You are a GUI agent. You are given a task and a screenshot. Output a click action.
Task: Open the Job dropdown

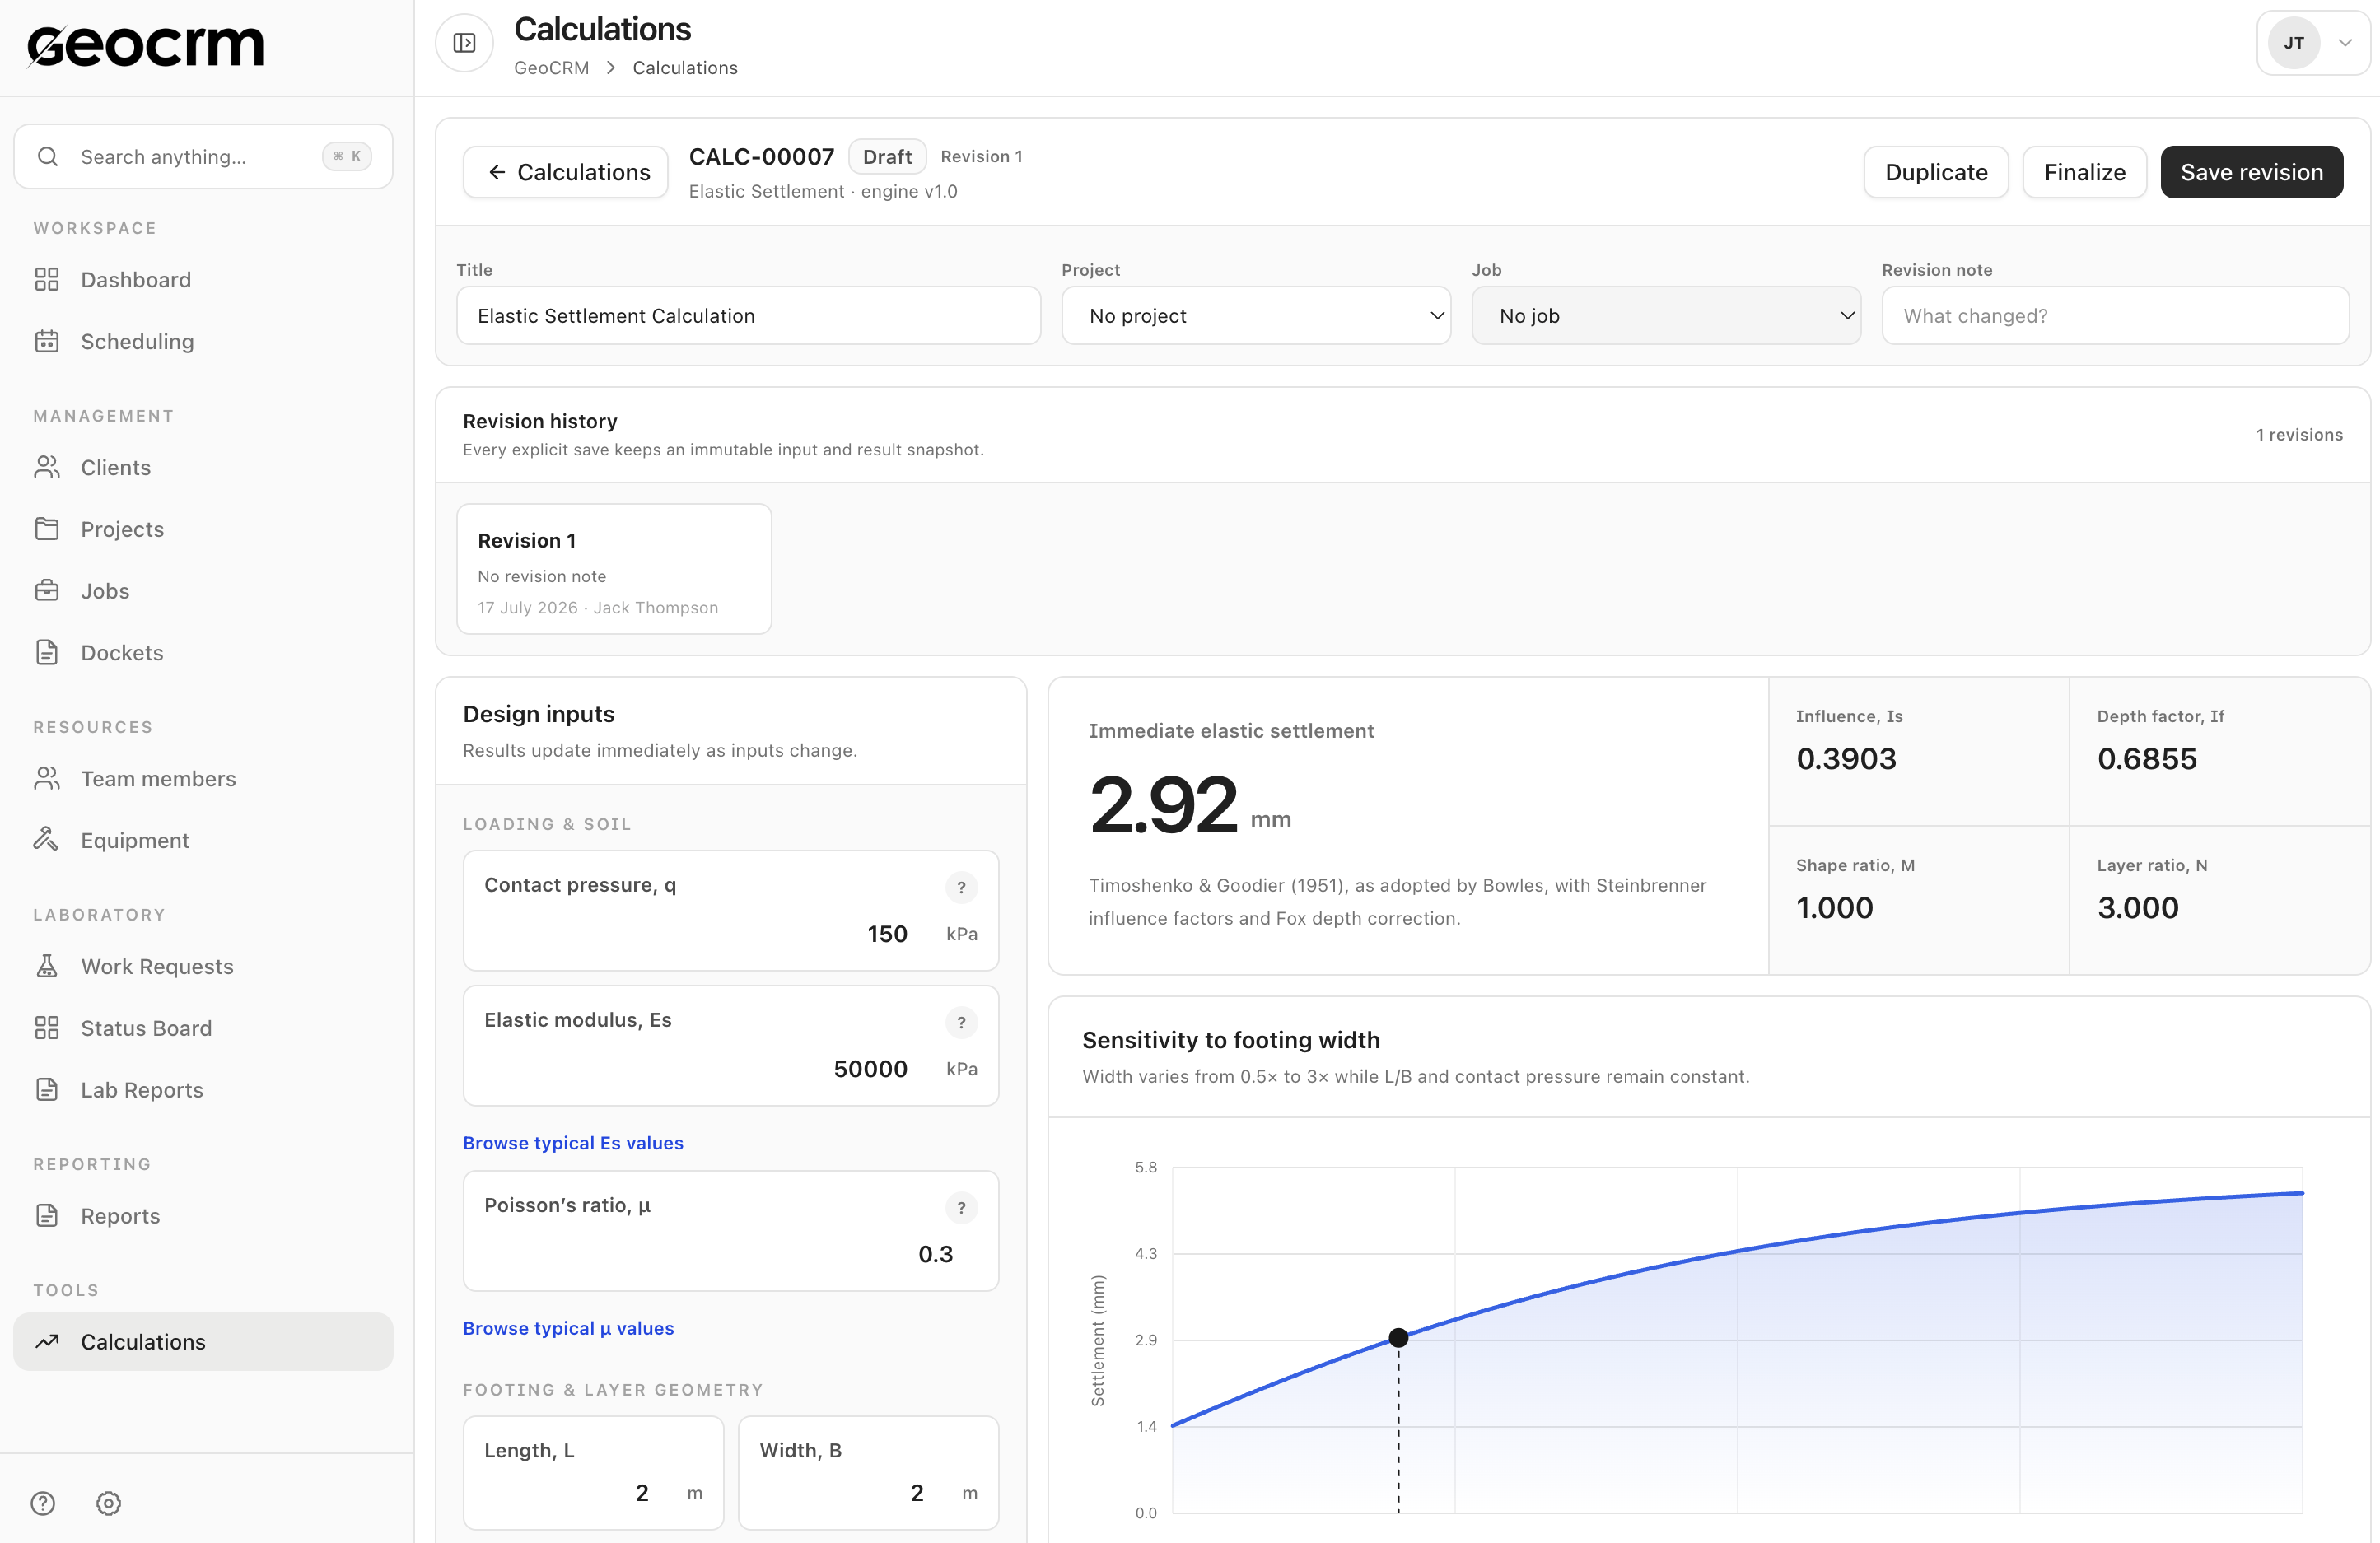1666,316
